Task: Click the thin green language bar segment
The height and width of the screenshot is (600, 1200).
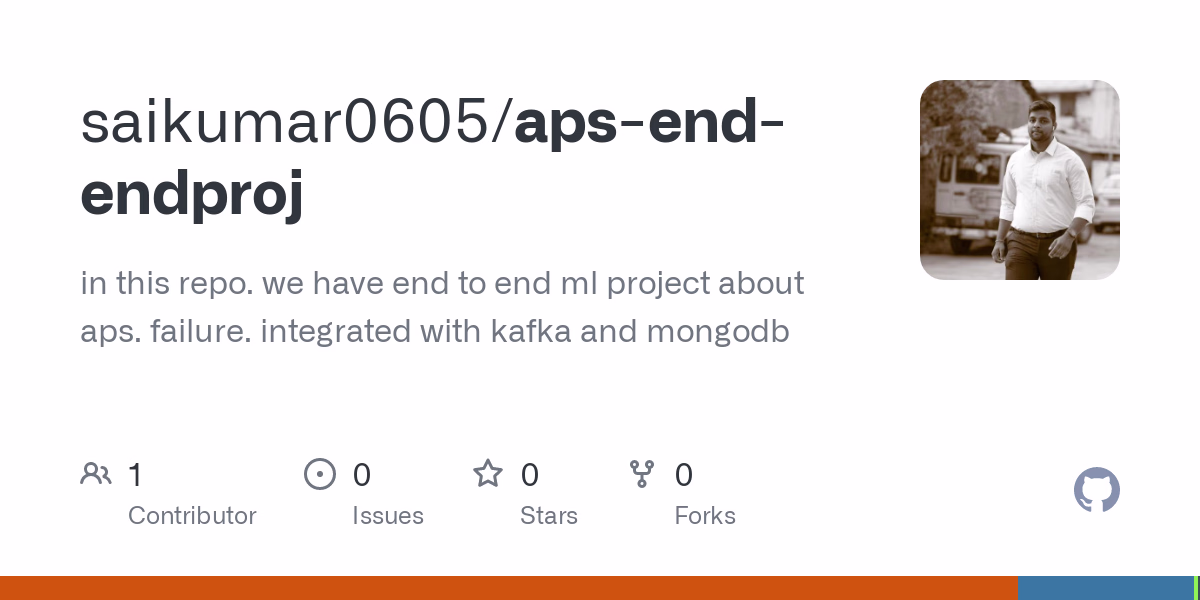Action: pyautogui.click(x=1196, y=588)
